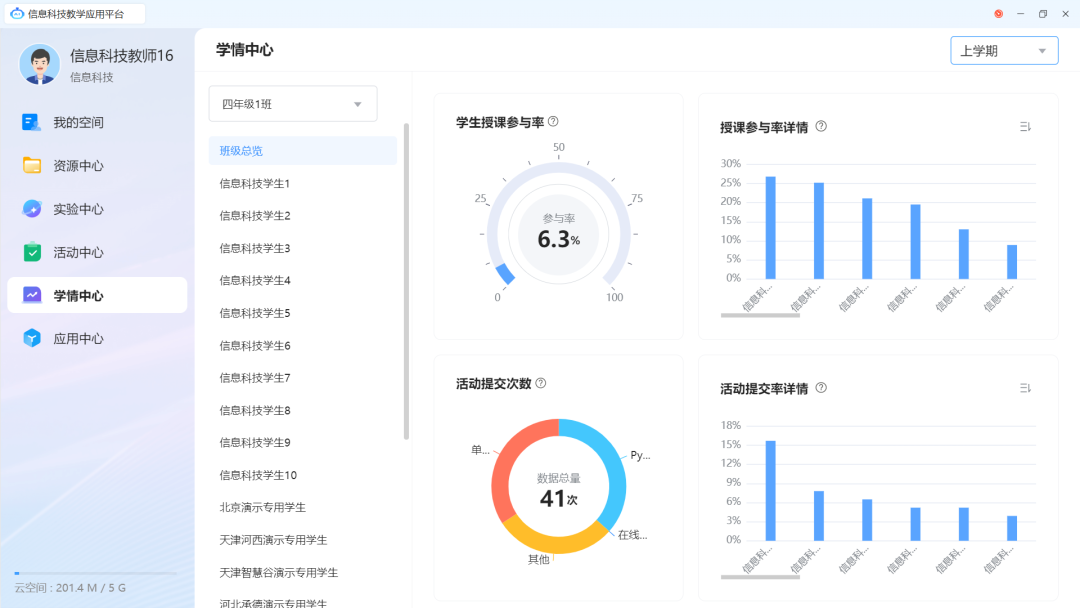
Task: Click the red recording indicator in the title bar
Action: pyautogui.click(x=996, y=14)
